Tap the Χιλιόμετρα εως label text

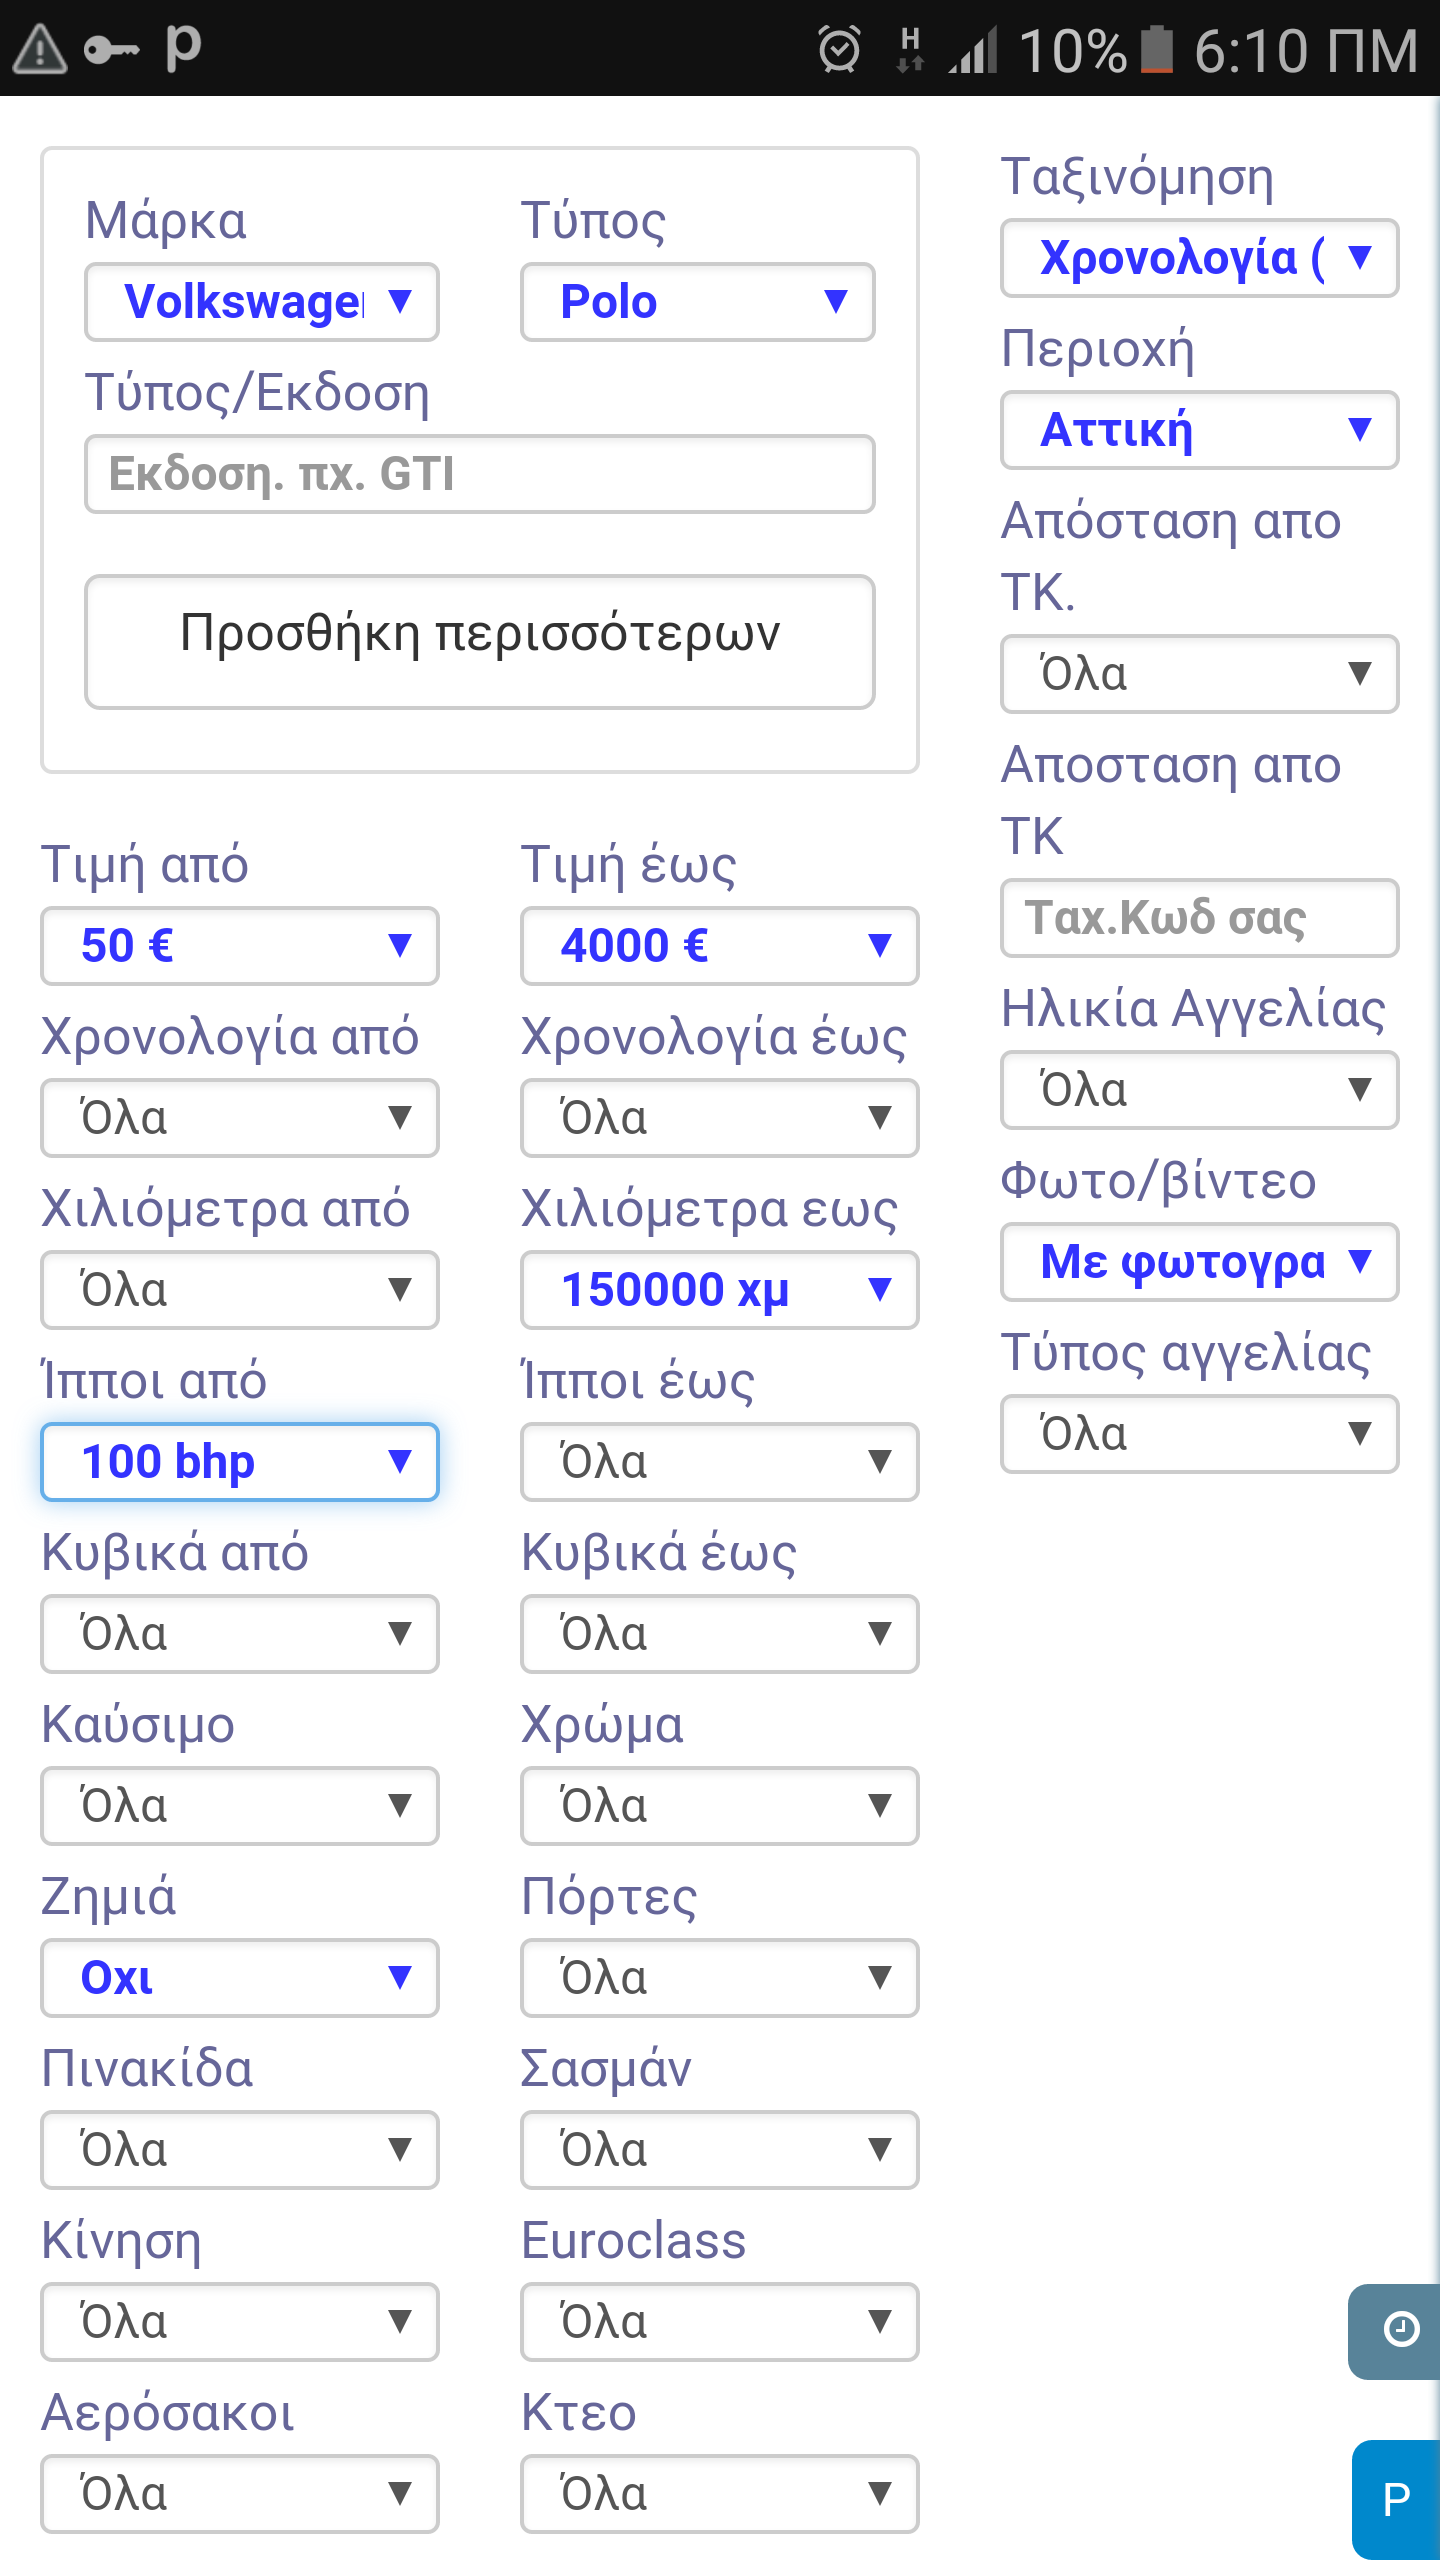[x=710, y=1209]
